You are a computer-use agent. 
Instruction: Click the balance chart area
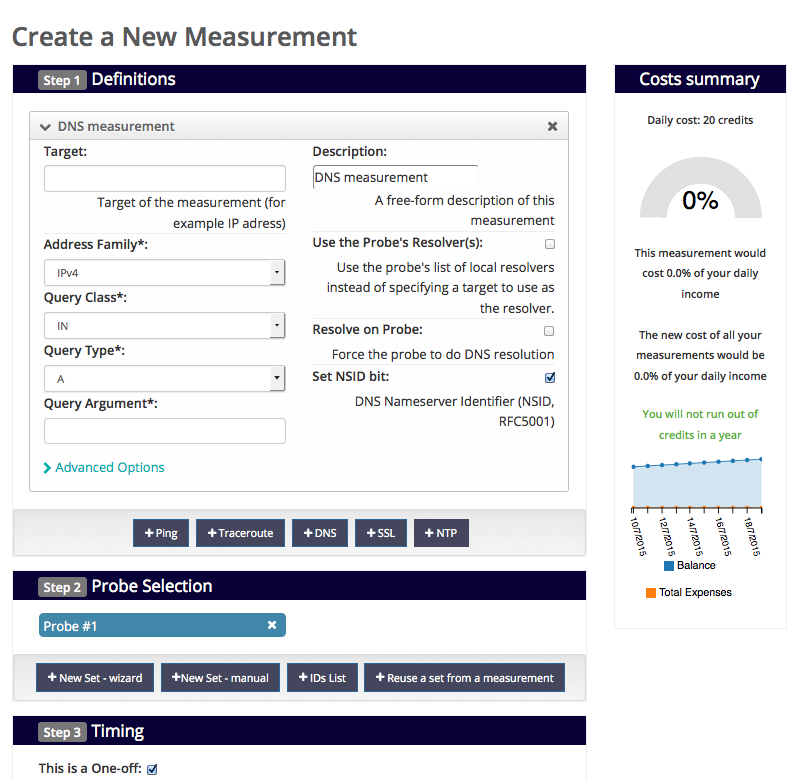(x=697, y=483)
